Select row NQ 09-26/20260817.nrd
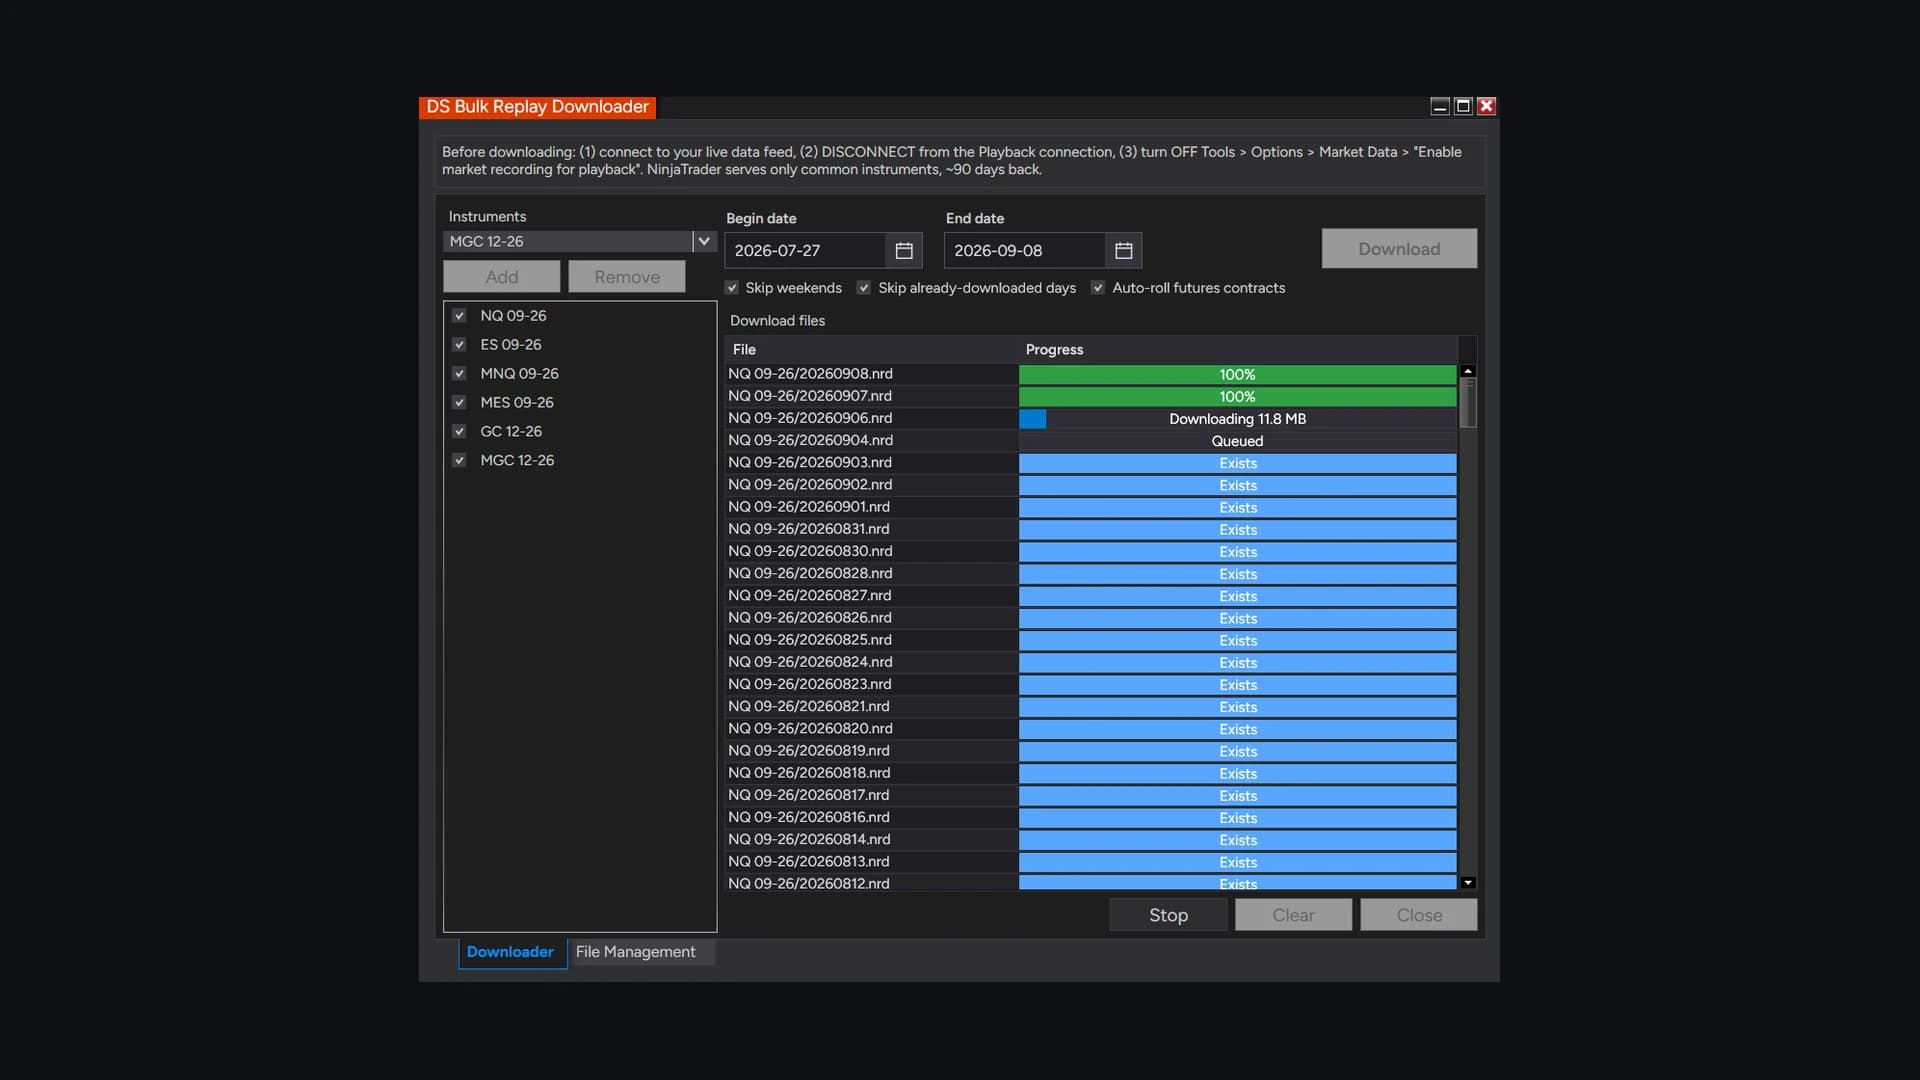The image size is (1920, 1080). [x=1091, y=795]
